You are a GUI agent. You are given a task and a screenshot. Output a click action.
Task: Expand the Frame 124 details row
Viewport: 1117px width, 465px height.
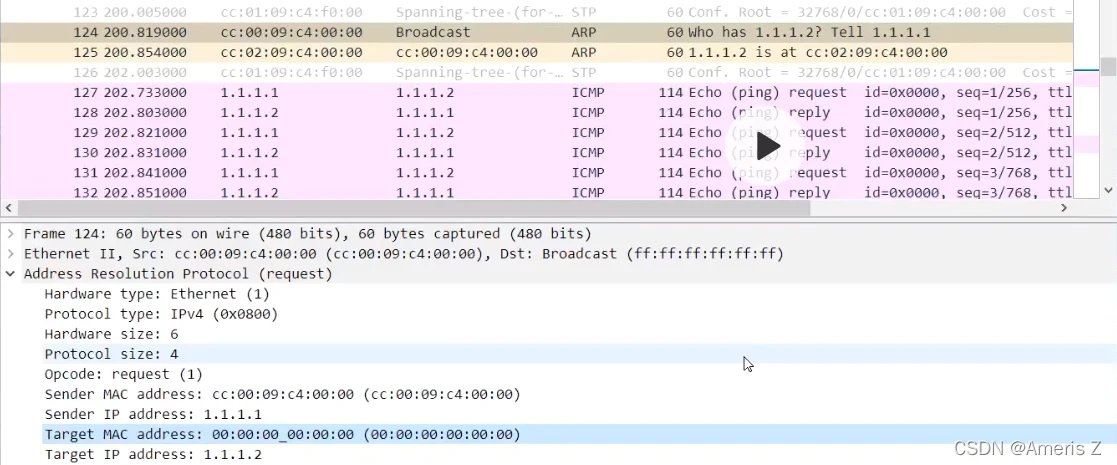pyautogui.click(x=11, y=234)
